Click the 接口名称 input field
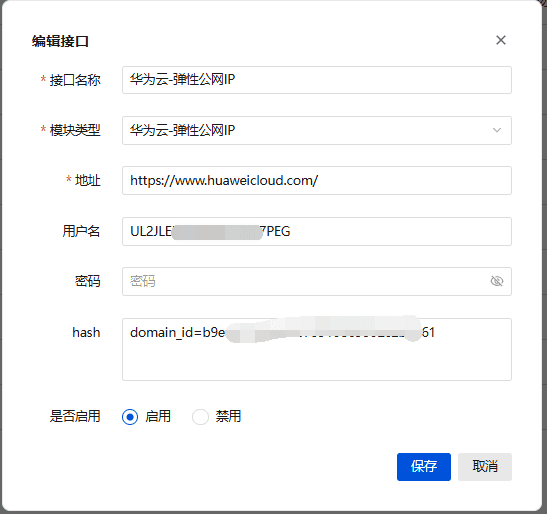The height and width of the screenshot is (514, 547). (x=317, y=80)
